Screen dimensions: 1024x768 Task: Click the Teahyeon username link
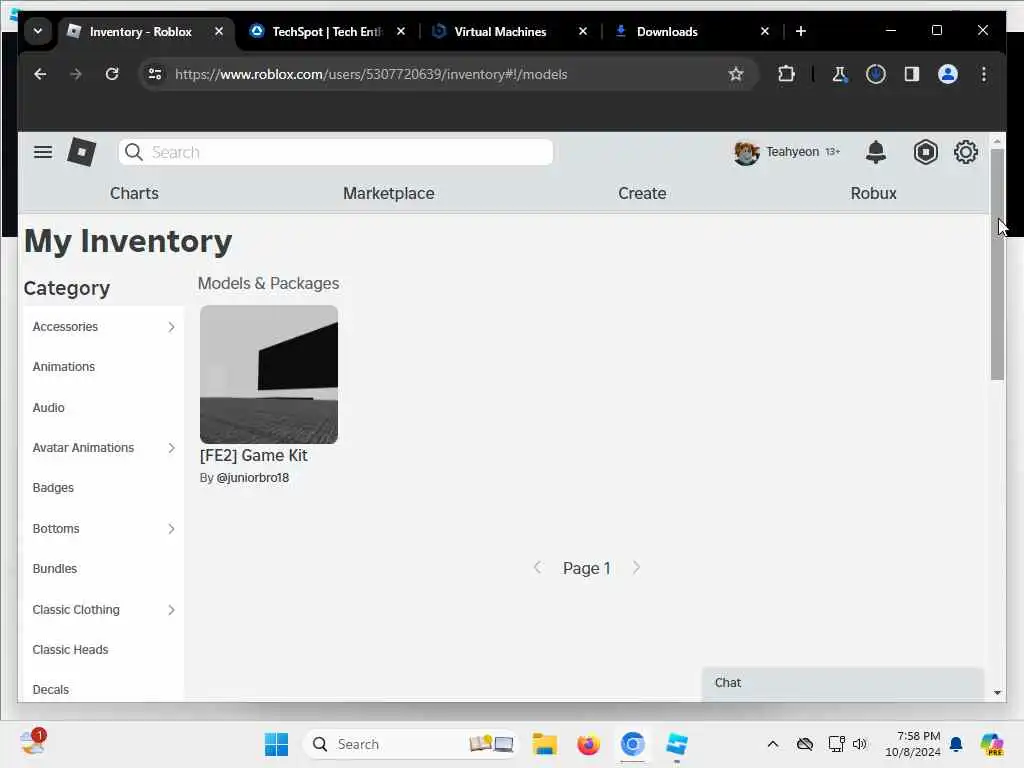pyautogui.click(x=792, y=152)
